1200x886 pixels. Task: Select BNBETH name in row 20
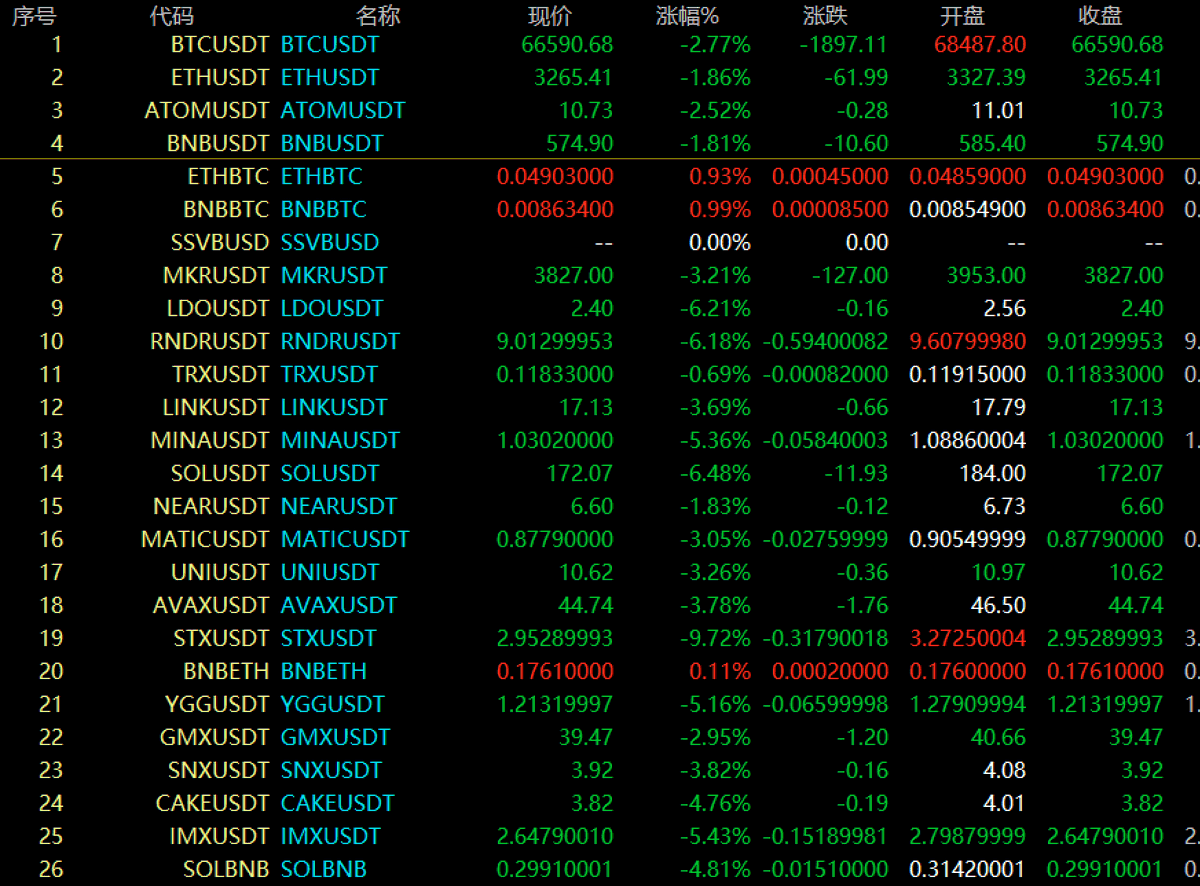coord(324,671)
